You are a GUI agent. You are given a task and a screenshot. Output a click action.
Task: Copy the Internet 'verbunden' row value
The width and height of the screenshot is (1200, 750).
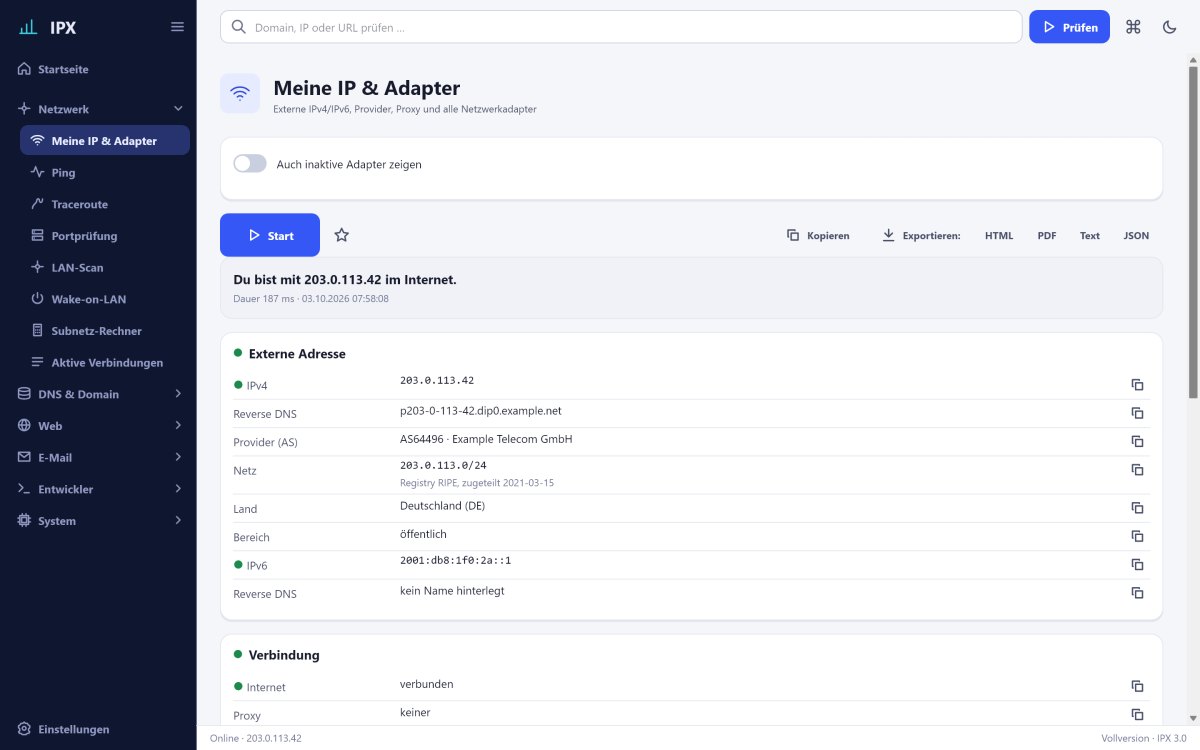pos(1137,686)
